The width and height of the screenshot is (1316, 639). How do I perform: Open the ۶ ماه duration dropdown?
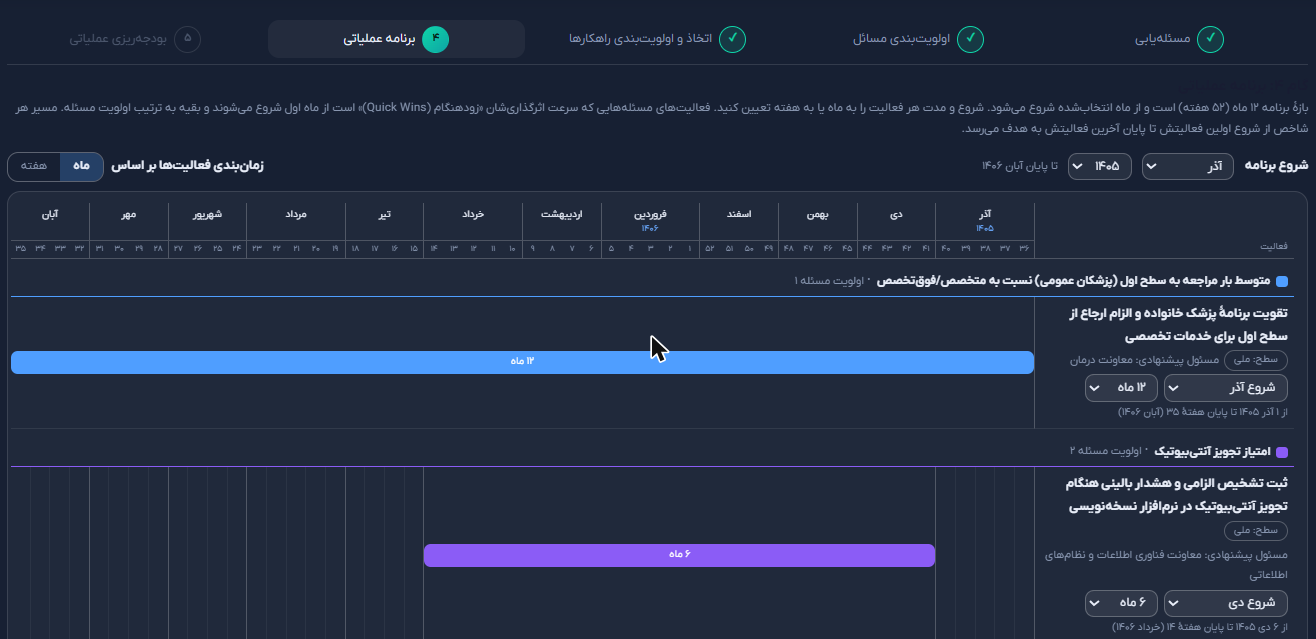coord(1121,603)
